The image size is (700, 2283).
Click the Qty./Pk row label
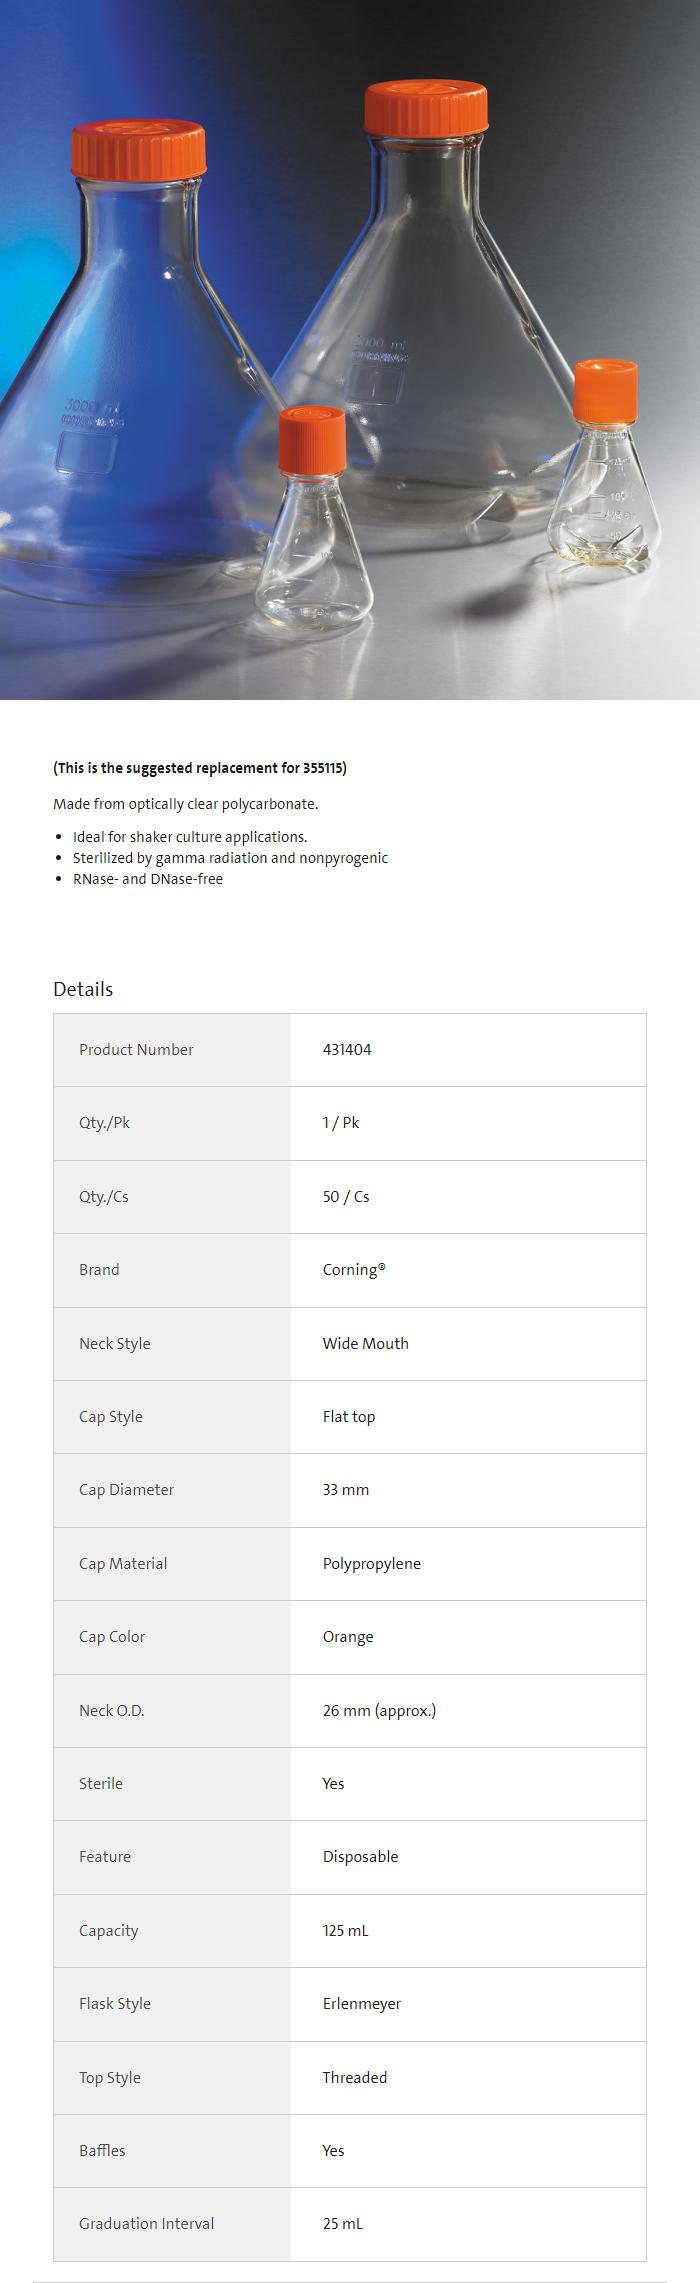[x=104, y=1122]
